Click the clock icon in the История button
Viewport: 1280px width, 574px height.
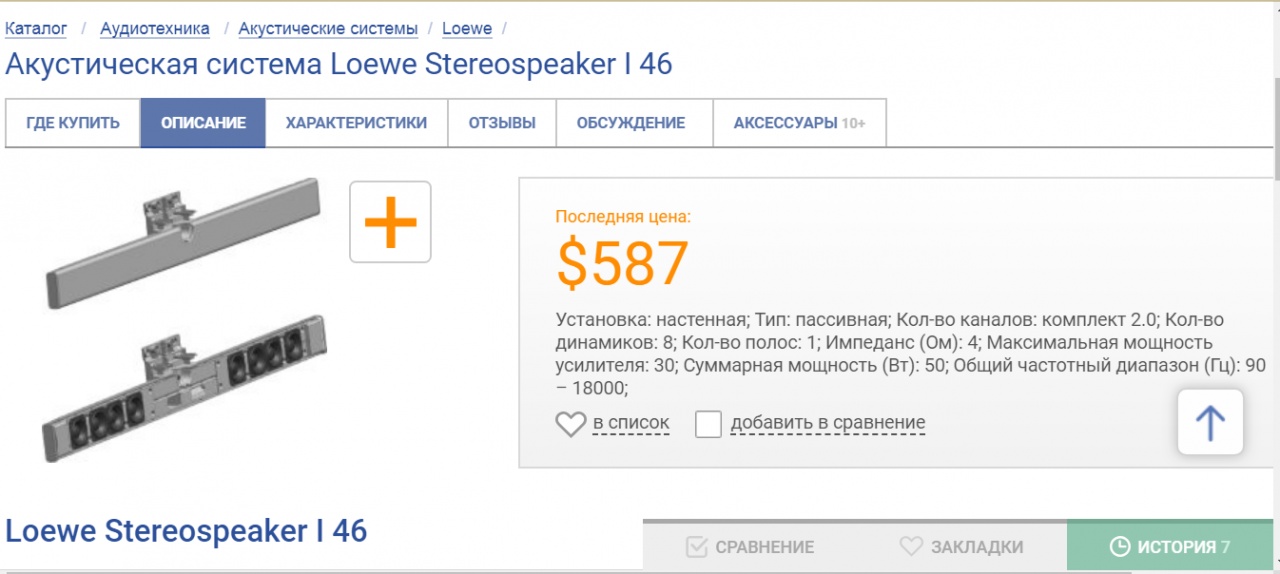tap(1120, 547)
